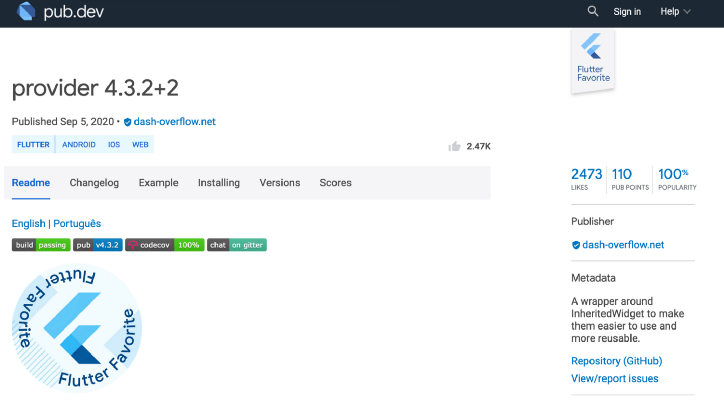Open the chat on gitter badge
This screenshot has width=724, height=404.
tap(237, 244)
